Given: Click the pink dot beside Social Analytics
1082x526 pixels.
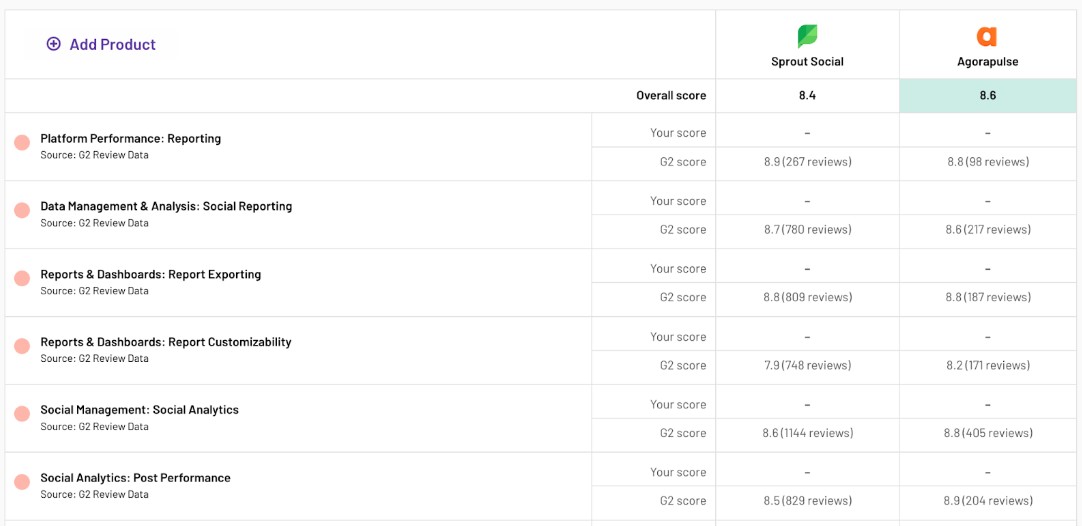Looking at the screenshot, I should [22, 414].
